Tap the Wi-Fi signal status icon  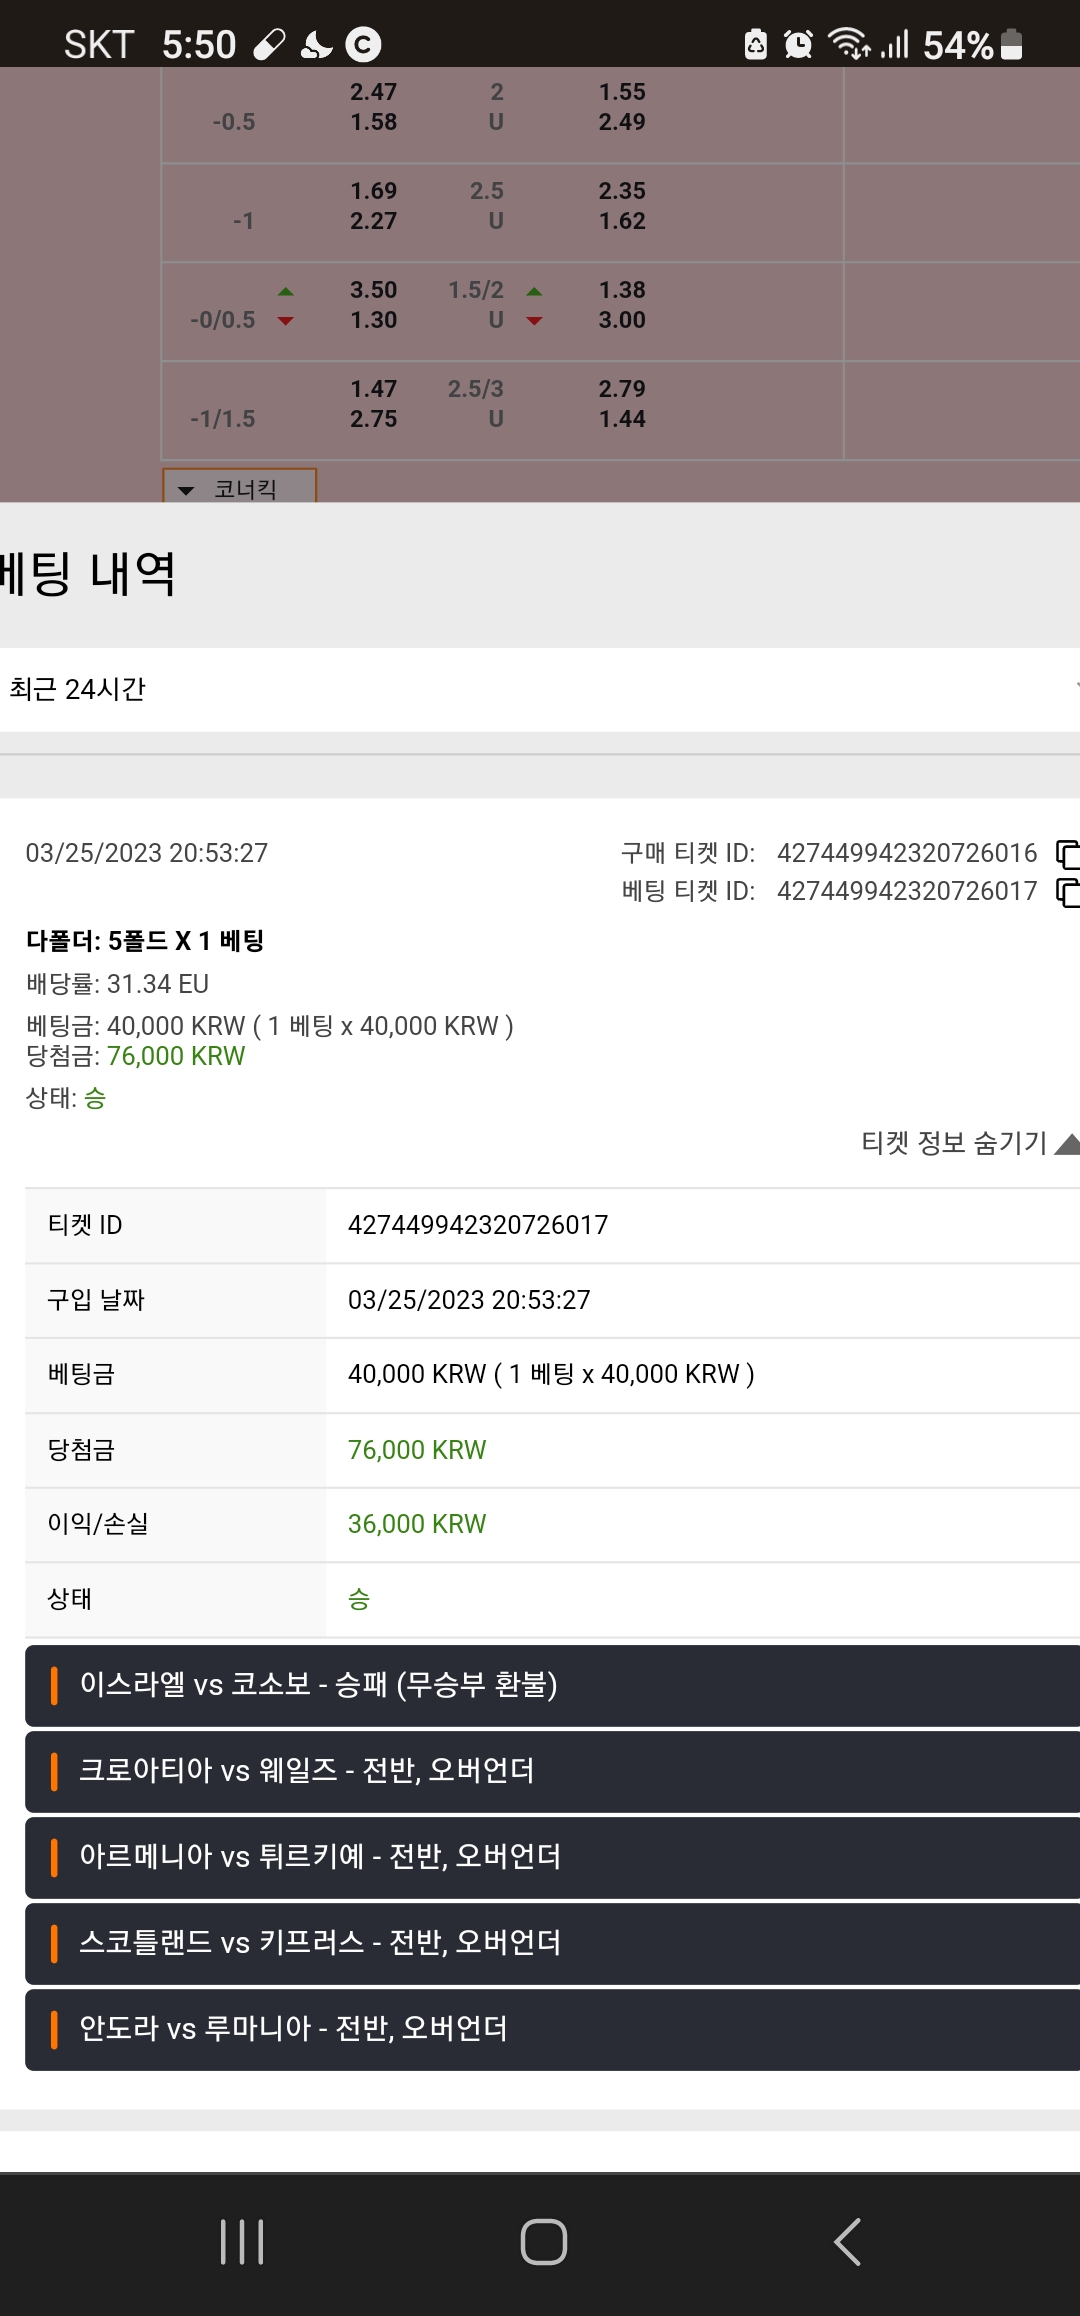click(x=849, y=44)
